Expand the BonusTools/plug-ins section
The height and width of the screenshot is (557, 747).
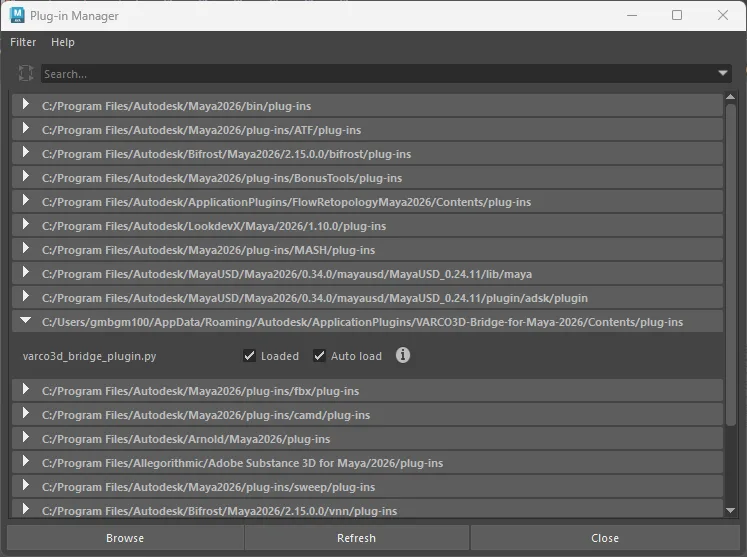(x=26, y=176)
